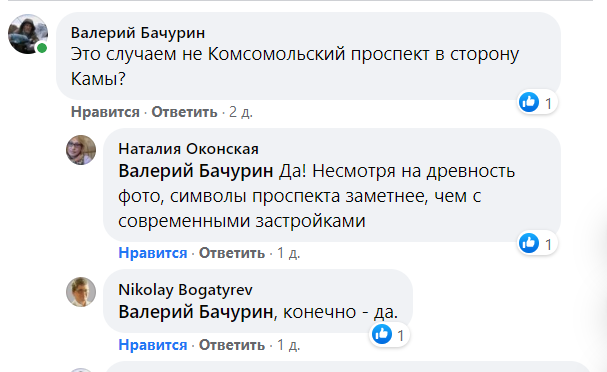This screenshot has width=607, height=372.
Task: Open Валерий Бачурин's profile avatar
Action: pos(28,34)
